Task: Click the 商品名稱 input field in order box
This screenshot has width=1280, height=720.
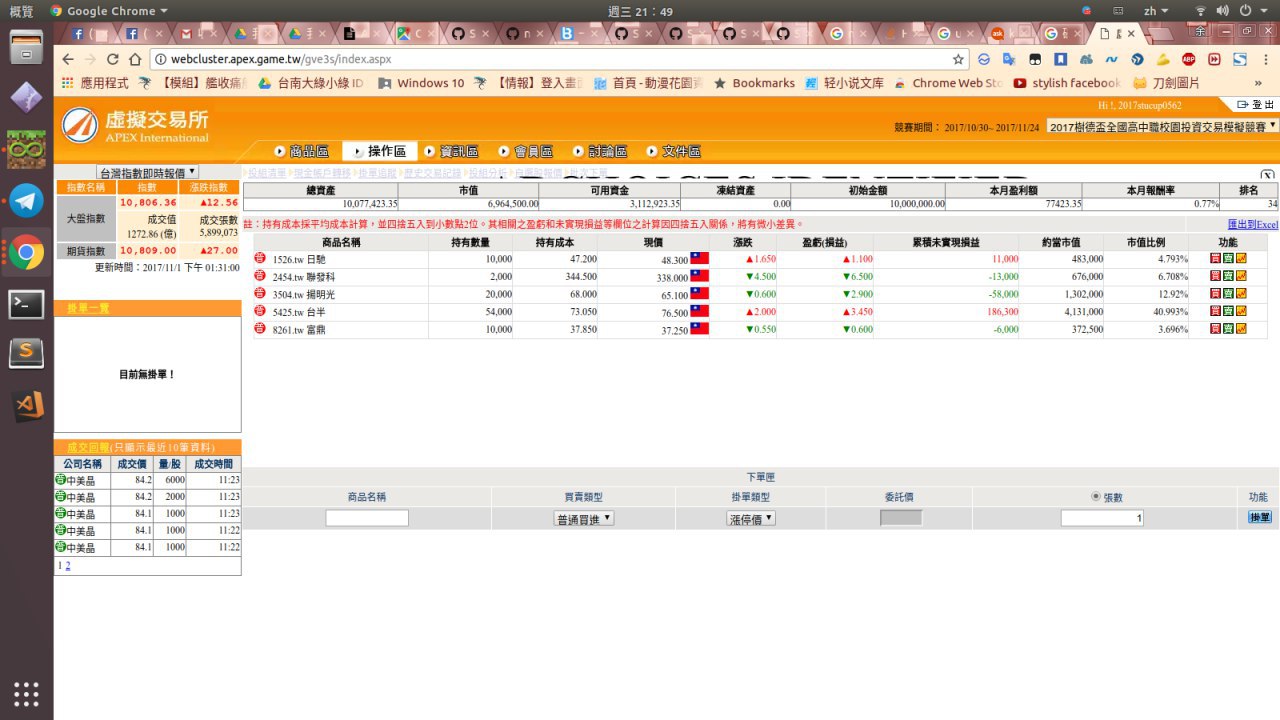Action: [x=367, y=518]
